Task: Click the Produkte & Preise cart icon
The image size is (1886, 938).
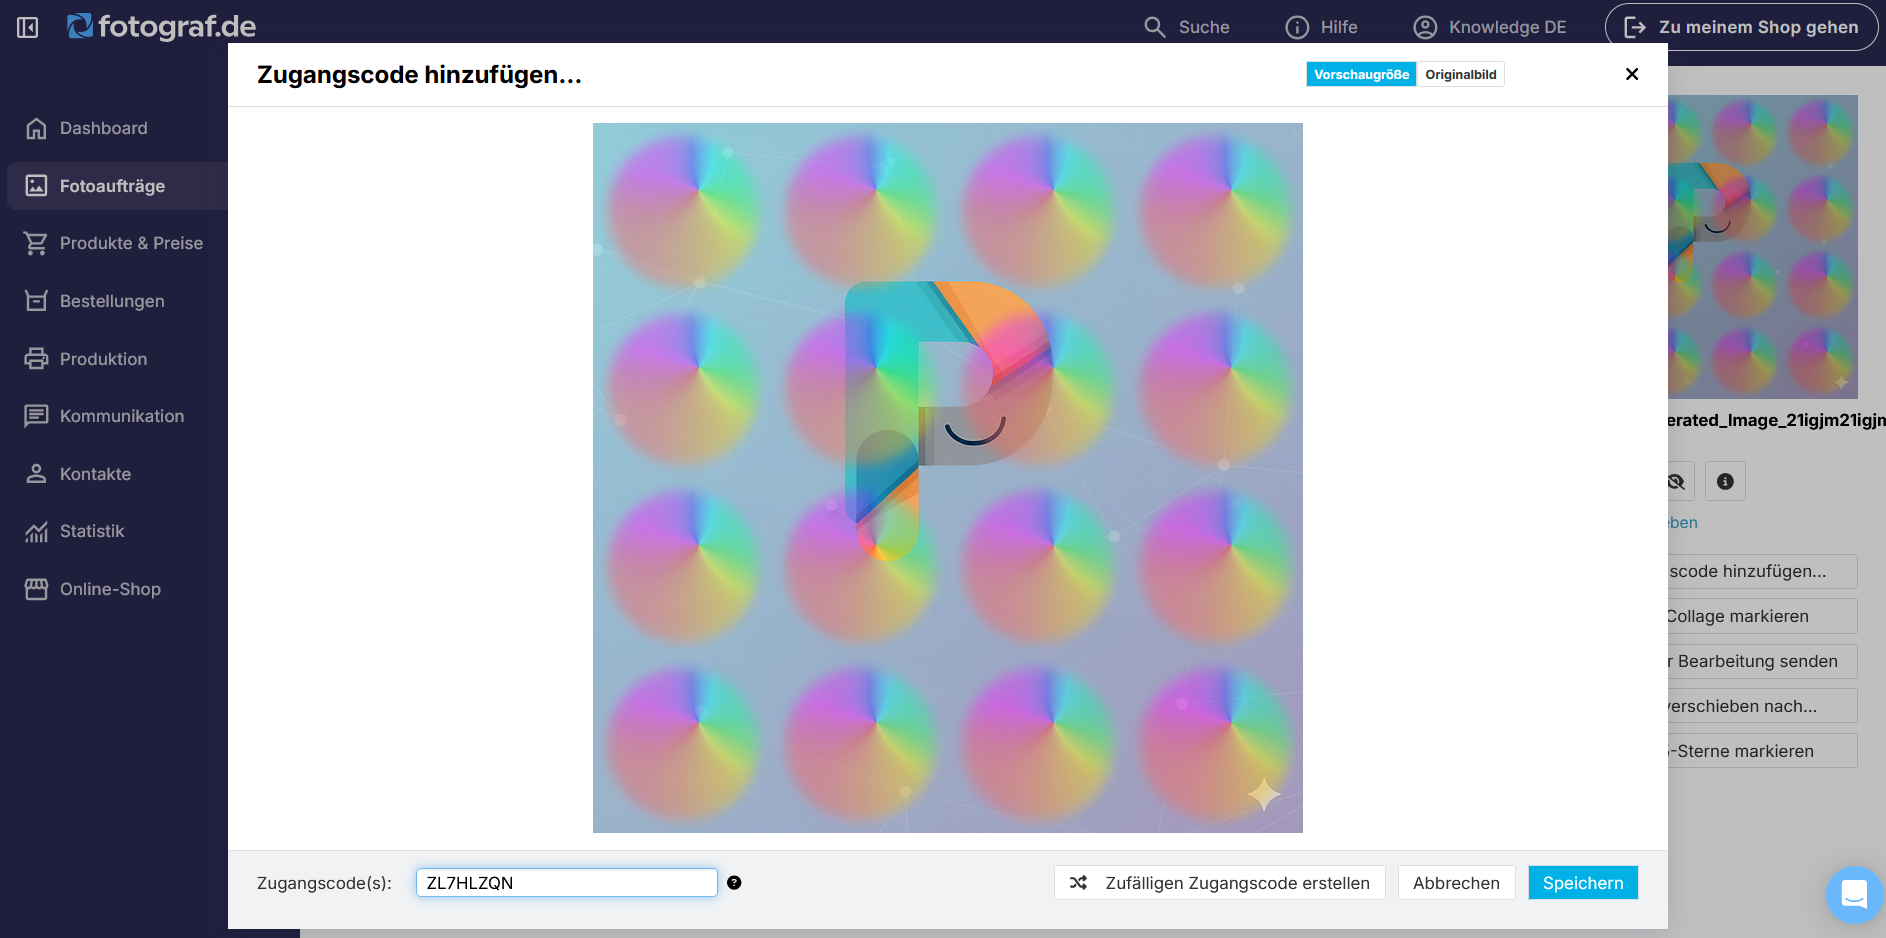Action: pyautogui.click(x=36, y=243)
